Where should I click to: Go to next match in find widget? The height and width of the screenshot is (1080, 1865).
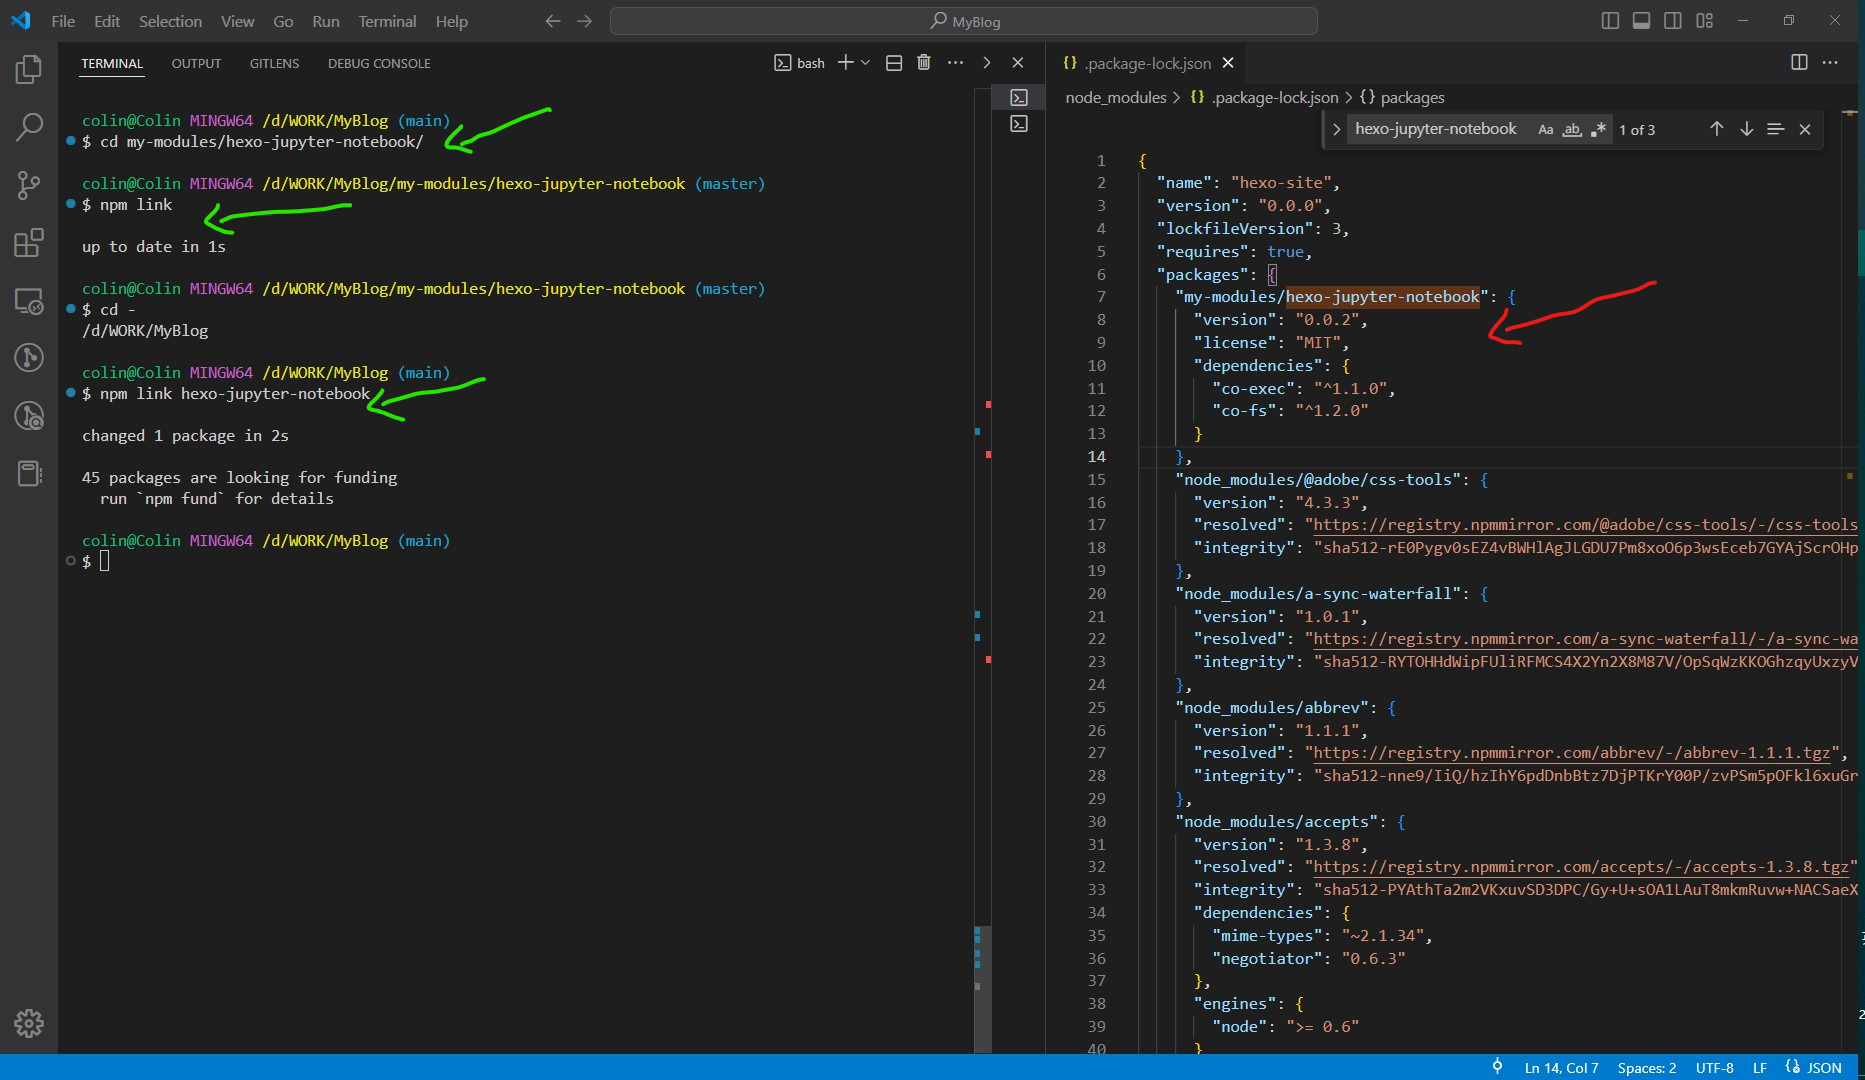(1746, 129)
